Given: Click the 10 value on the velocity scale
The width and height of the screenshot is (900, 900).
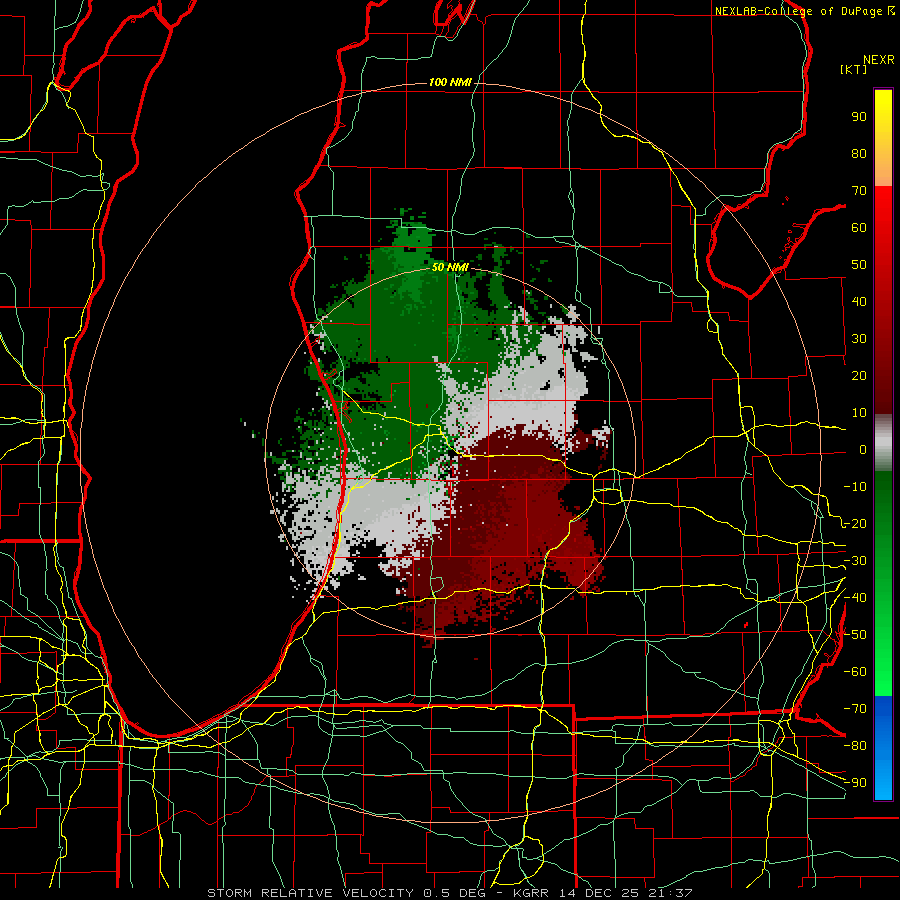Looking at the screenshot, I should 859,413.
